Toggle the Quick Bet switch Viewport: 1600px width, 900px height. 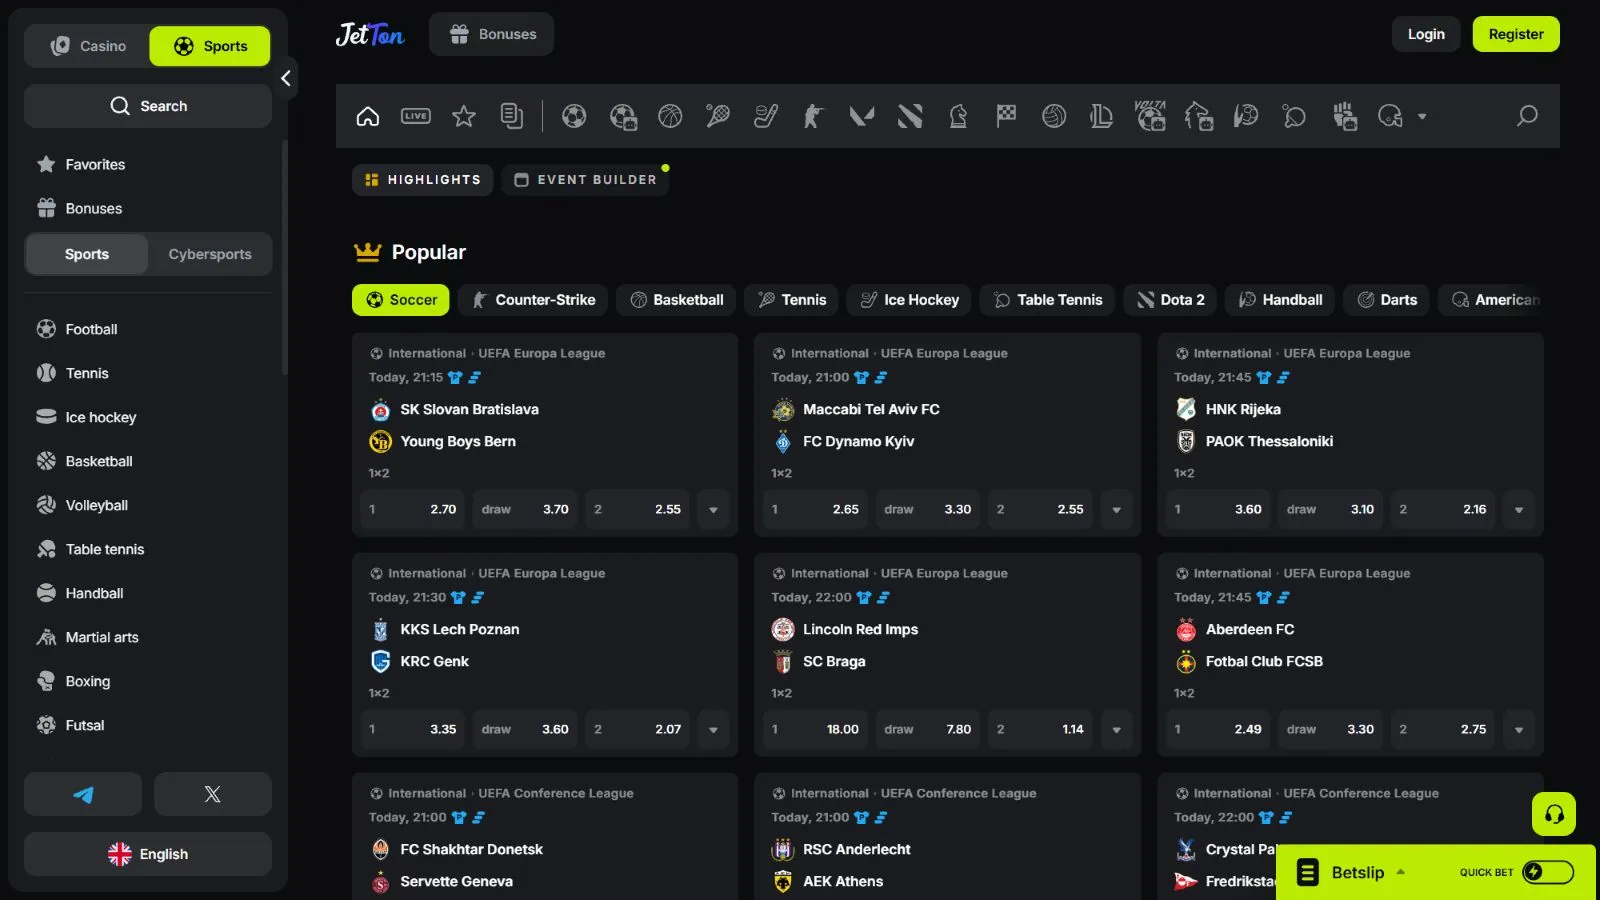1547,872
